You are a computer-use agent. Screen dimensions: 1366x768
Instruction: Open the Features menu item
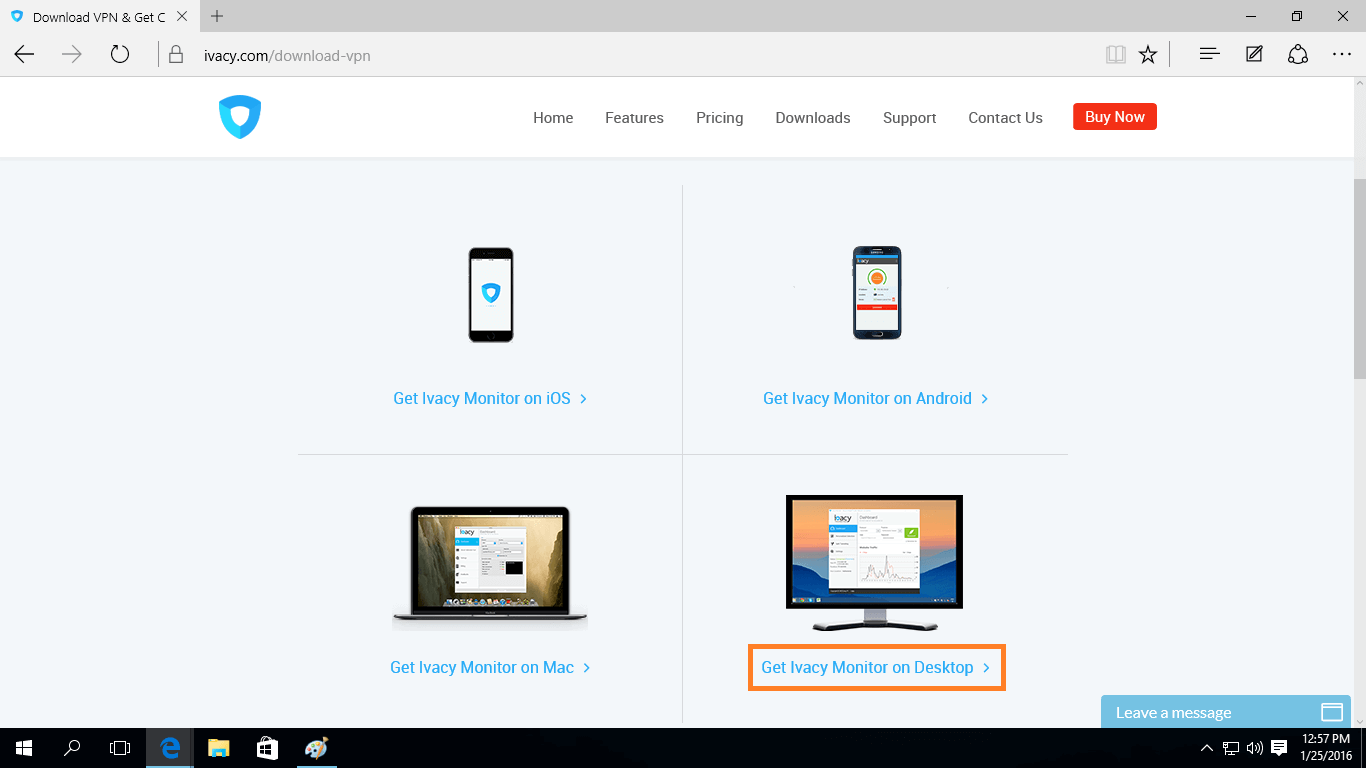[634, 117]
